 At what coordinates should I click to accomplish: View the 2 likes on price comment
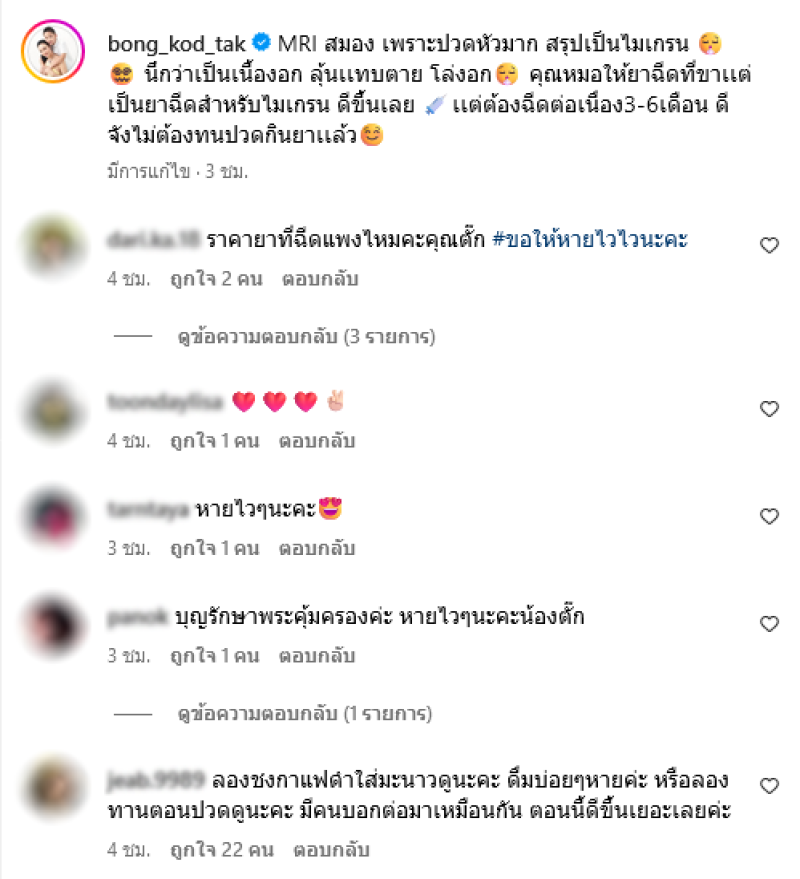[x=216, y=279]
